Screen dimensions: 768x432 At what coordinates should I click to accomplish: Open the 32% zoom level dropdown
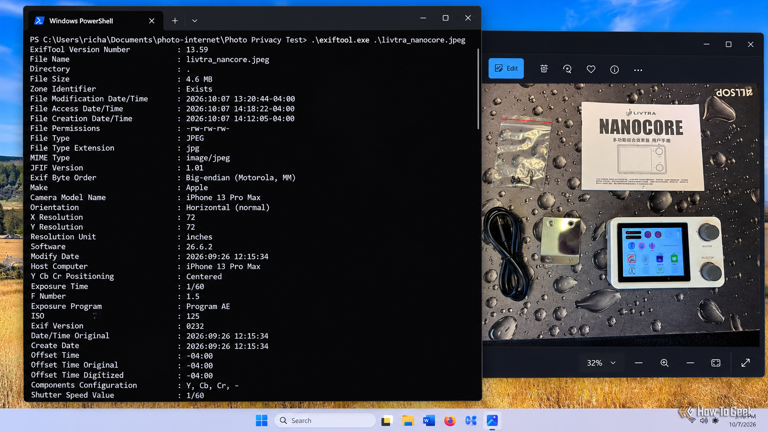pyautogui.click(x=600, y=363)
